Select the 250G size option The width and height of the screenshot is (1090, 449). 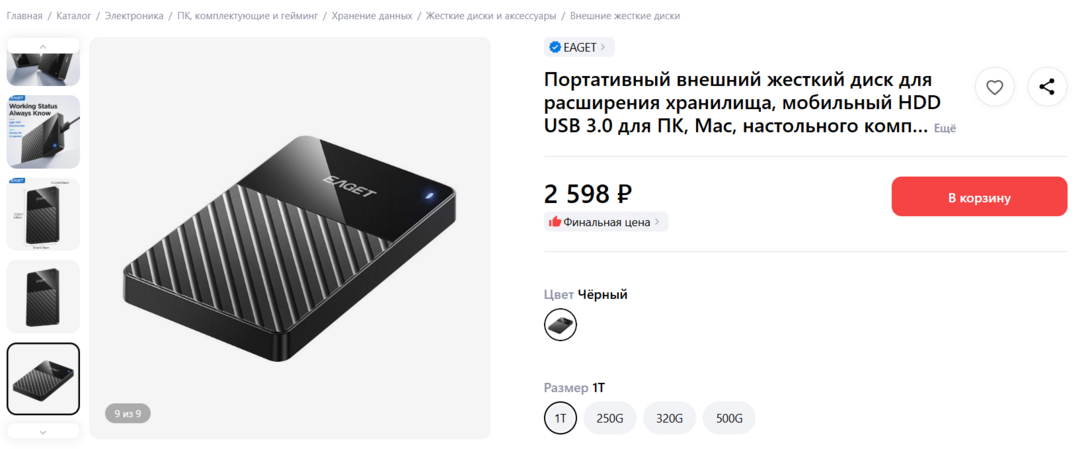(610, 418)
